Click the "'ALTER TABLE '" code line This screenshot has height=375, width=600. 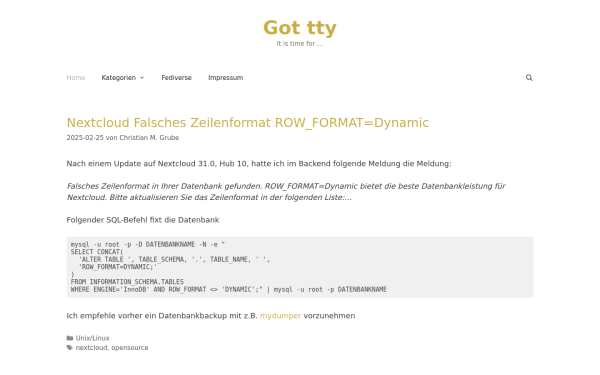(174, 259)
